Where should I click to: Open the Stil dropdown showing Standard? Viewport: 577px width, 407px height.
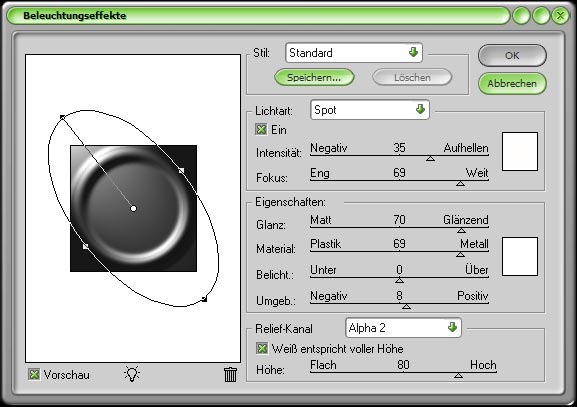[354, 53]
